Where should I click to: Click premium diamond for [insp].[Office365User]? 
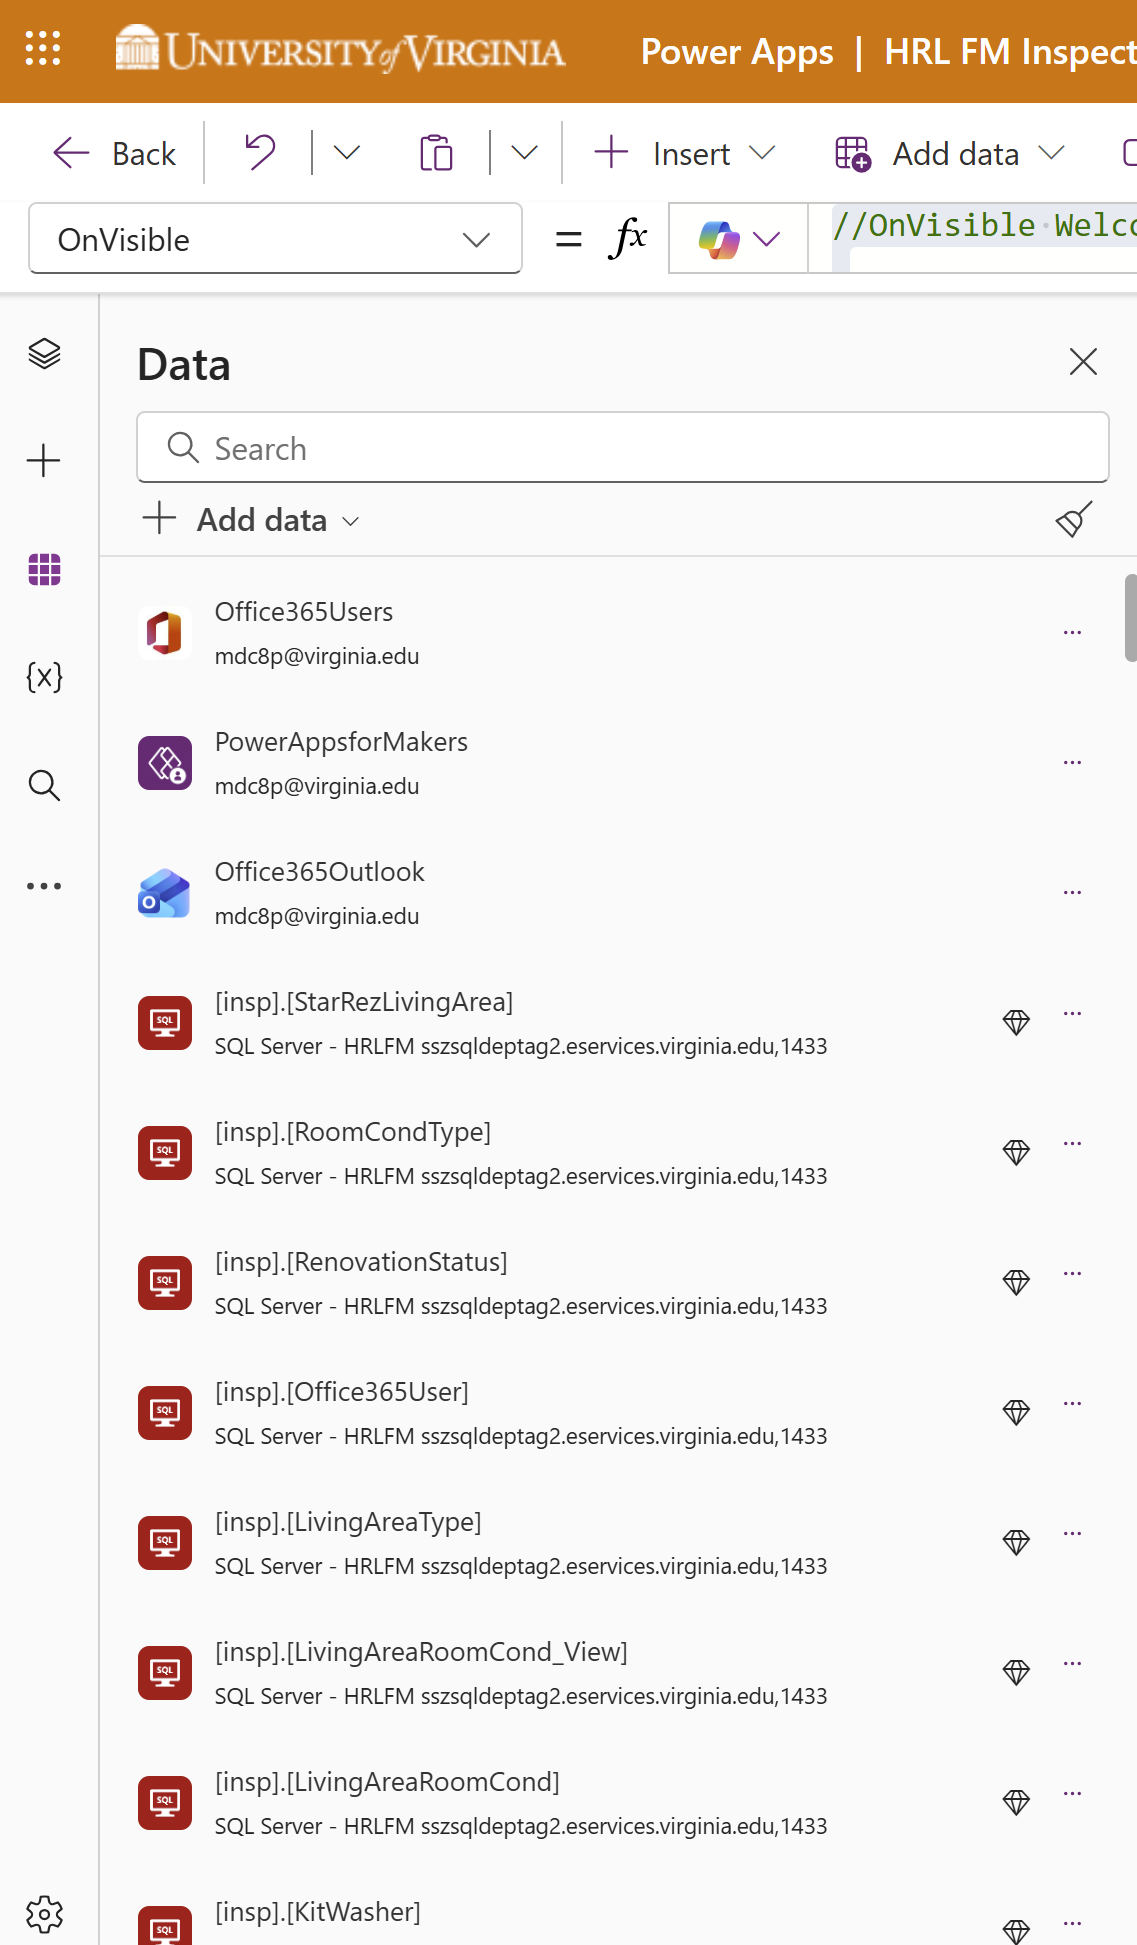[1016, 1412]
